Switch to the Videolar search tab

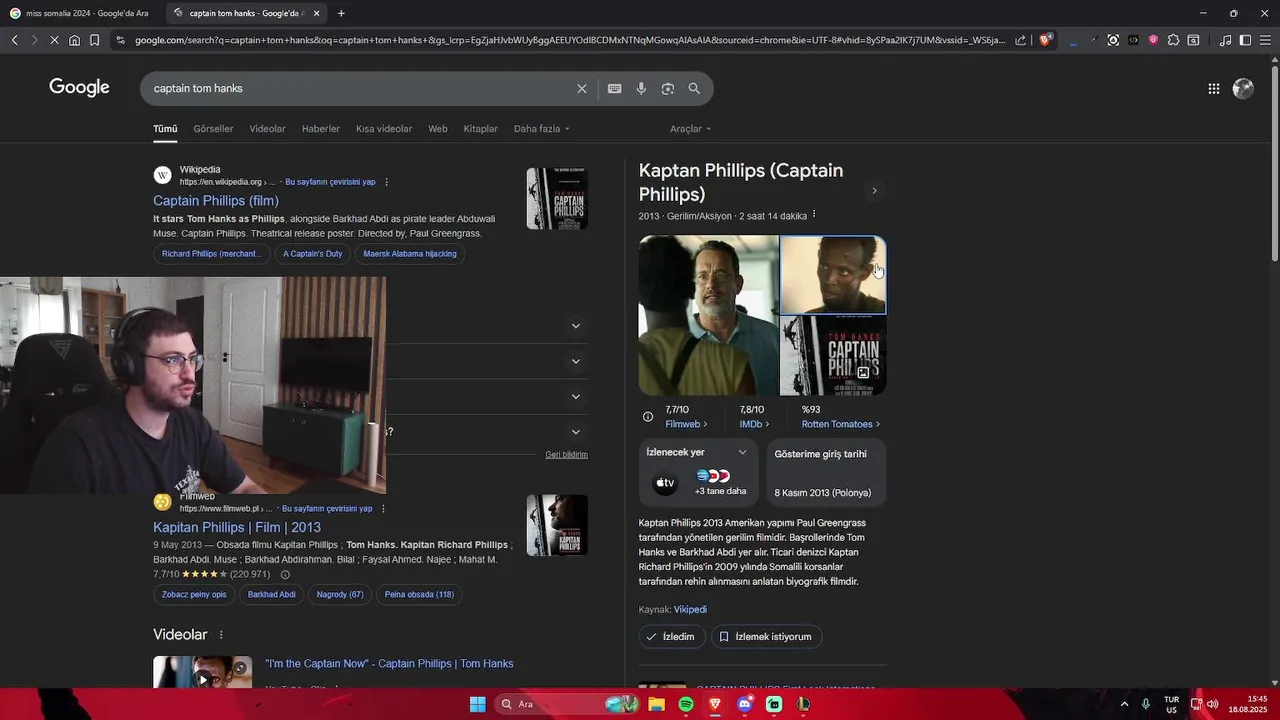(x=267, y=129)
